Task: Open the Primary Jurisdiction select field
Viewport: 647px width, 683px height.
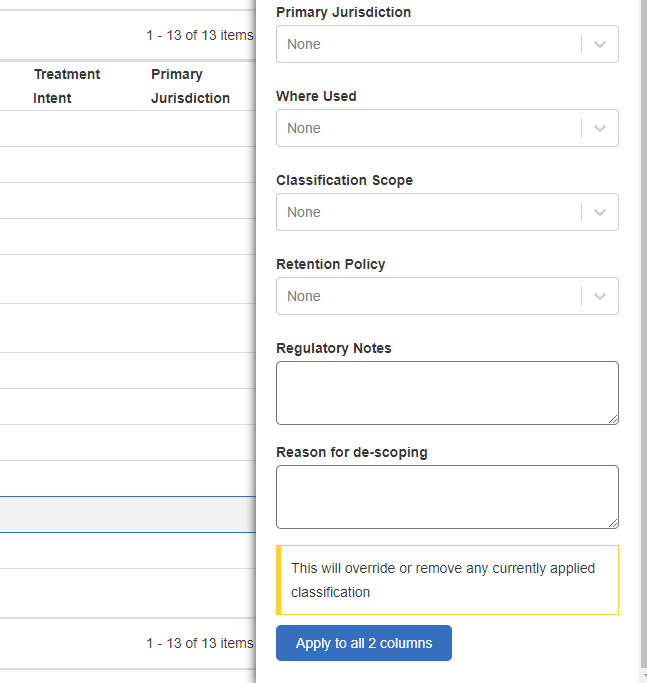Action: 428,44
